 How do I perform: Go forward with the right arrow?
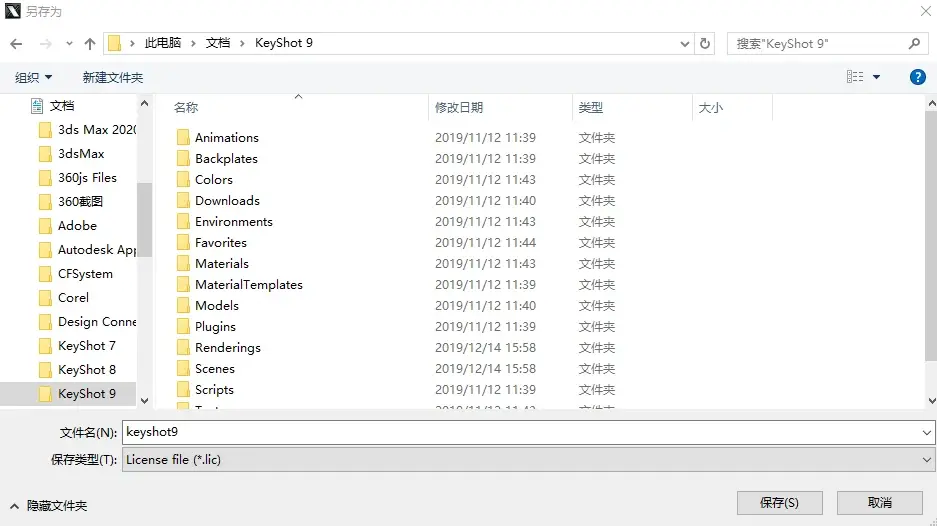45,44
